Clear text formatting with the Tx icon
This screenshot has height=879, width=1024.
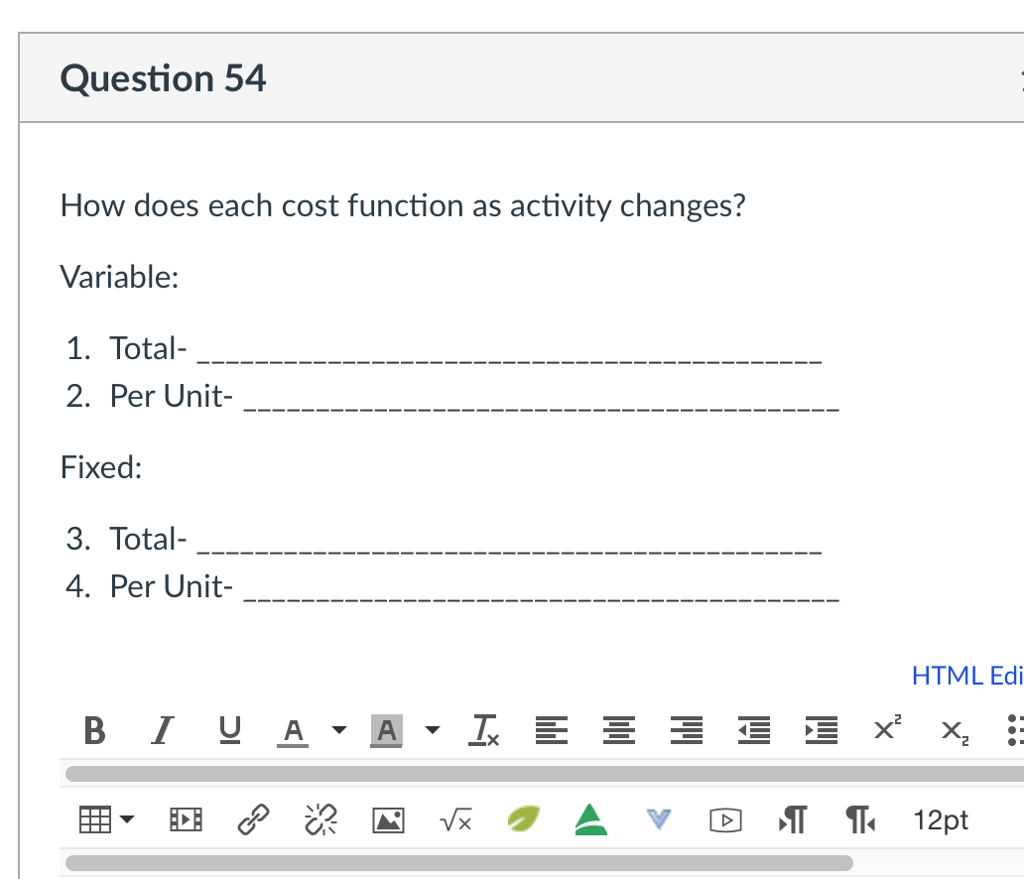(x=484, y=731)
